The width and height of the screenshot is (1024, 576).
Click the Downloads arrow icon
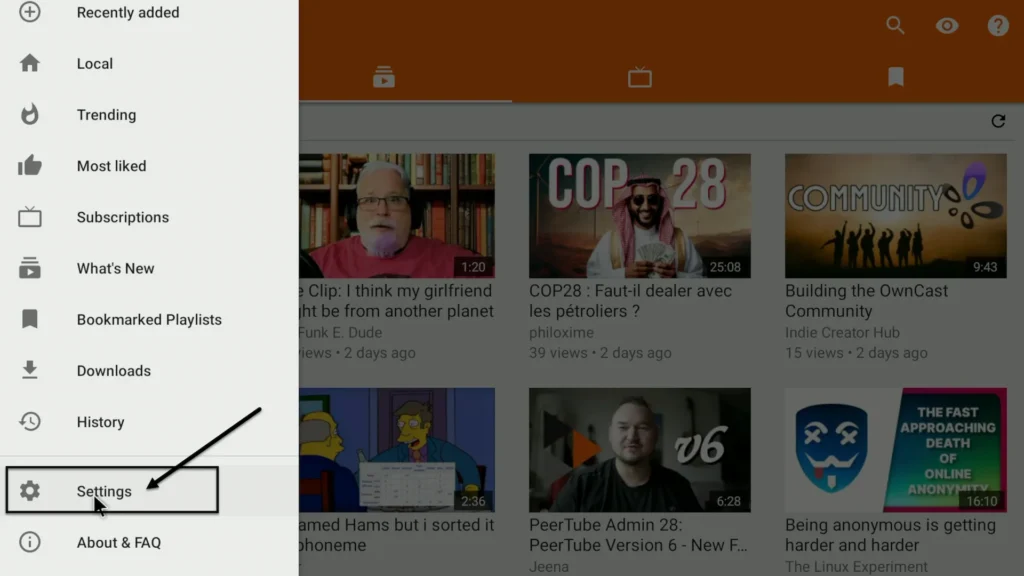pyautogui.click(x=29, y=370)
